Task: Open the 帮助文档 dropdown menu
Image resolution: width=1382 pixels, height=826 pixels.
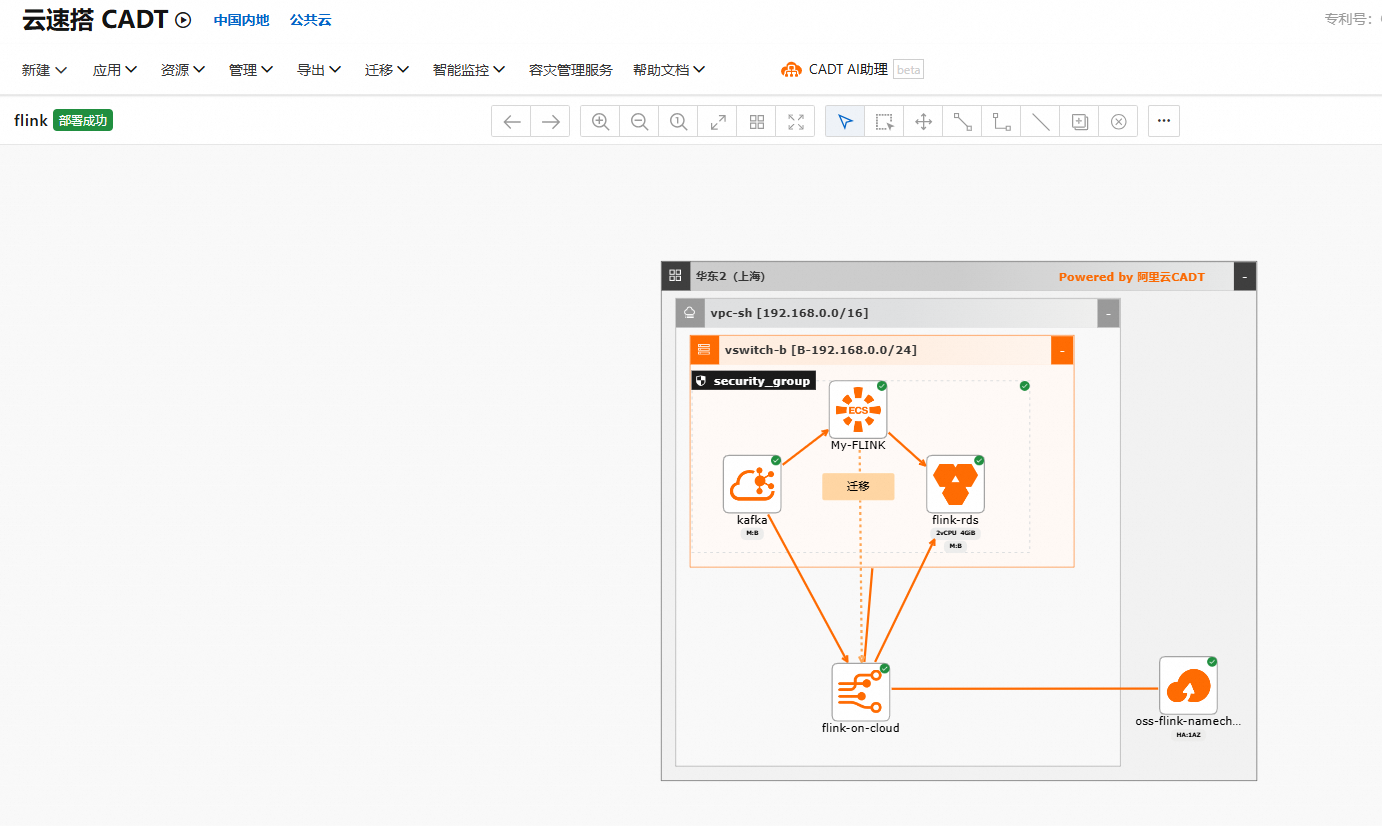Action: [x=669, y=70]
